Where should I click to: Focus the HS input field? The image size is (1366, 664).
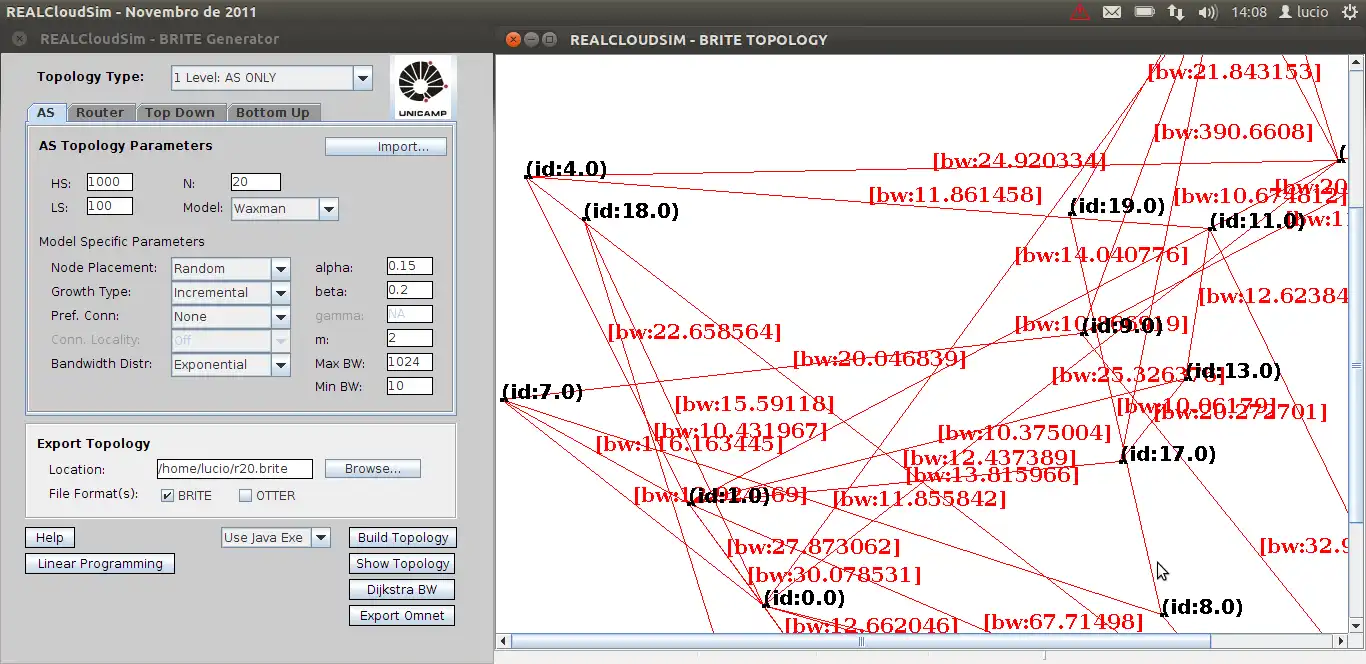pyautogui.click(x=109, y=182)
